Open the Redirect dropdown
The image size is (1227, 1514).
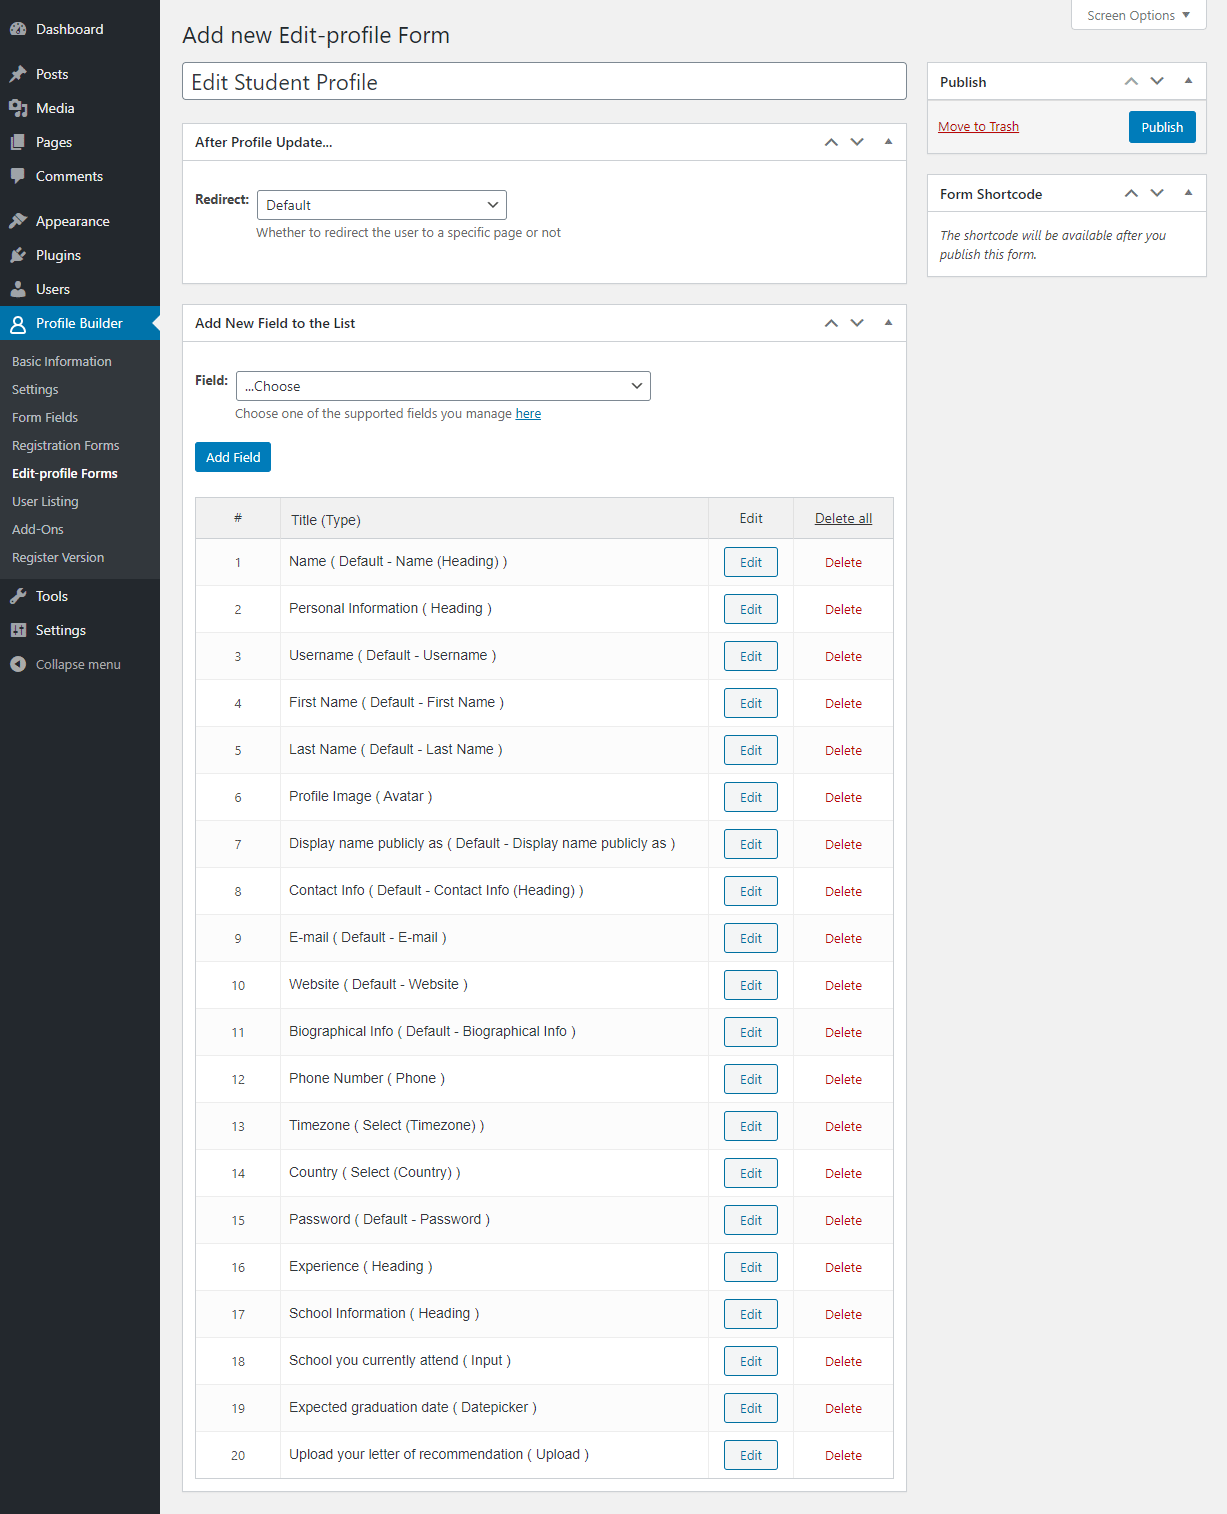tap(382, 205)
